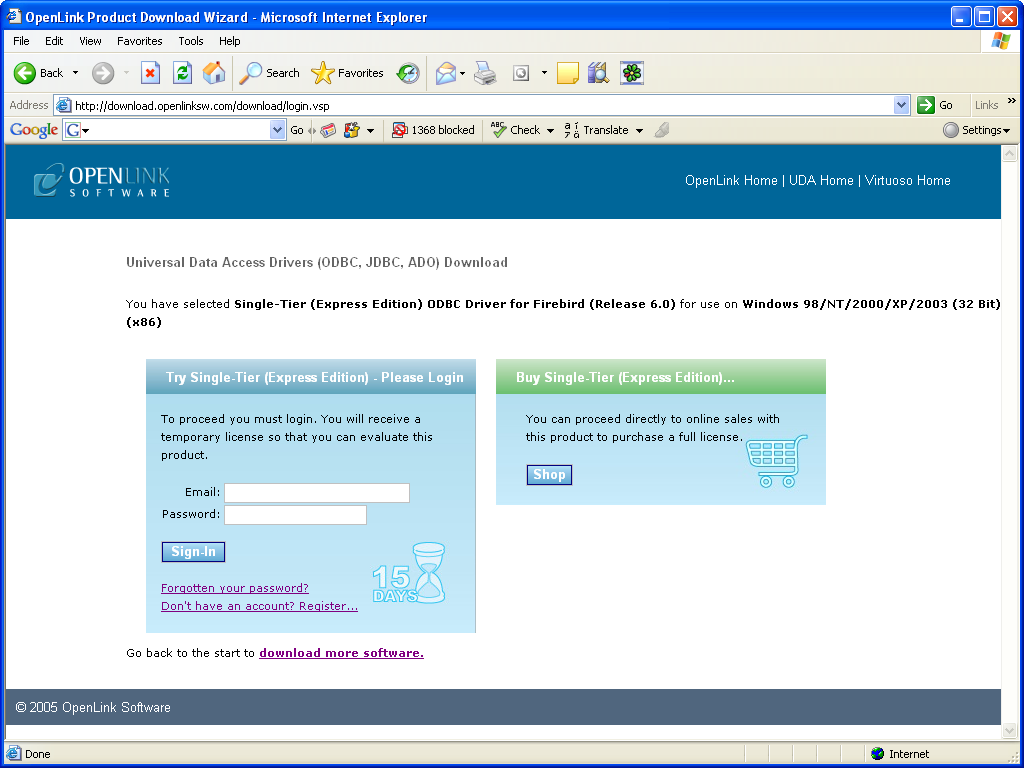Open the File menu
This screenshot has height=768, width=1024.
pos(21,40)
